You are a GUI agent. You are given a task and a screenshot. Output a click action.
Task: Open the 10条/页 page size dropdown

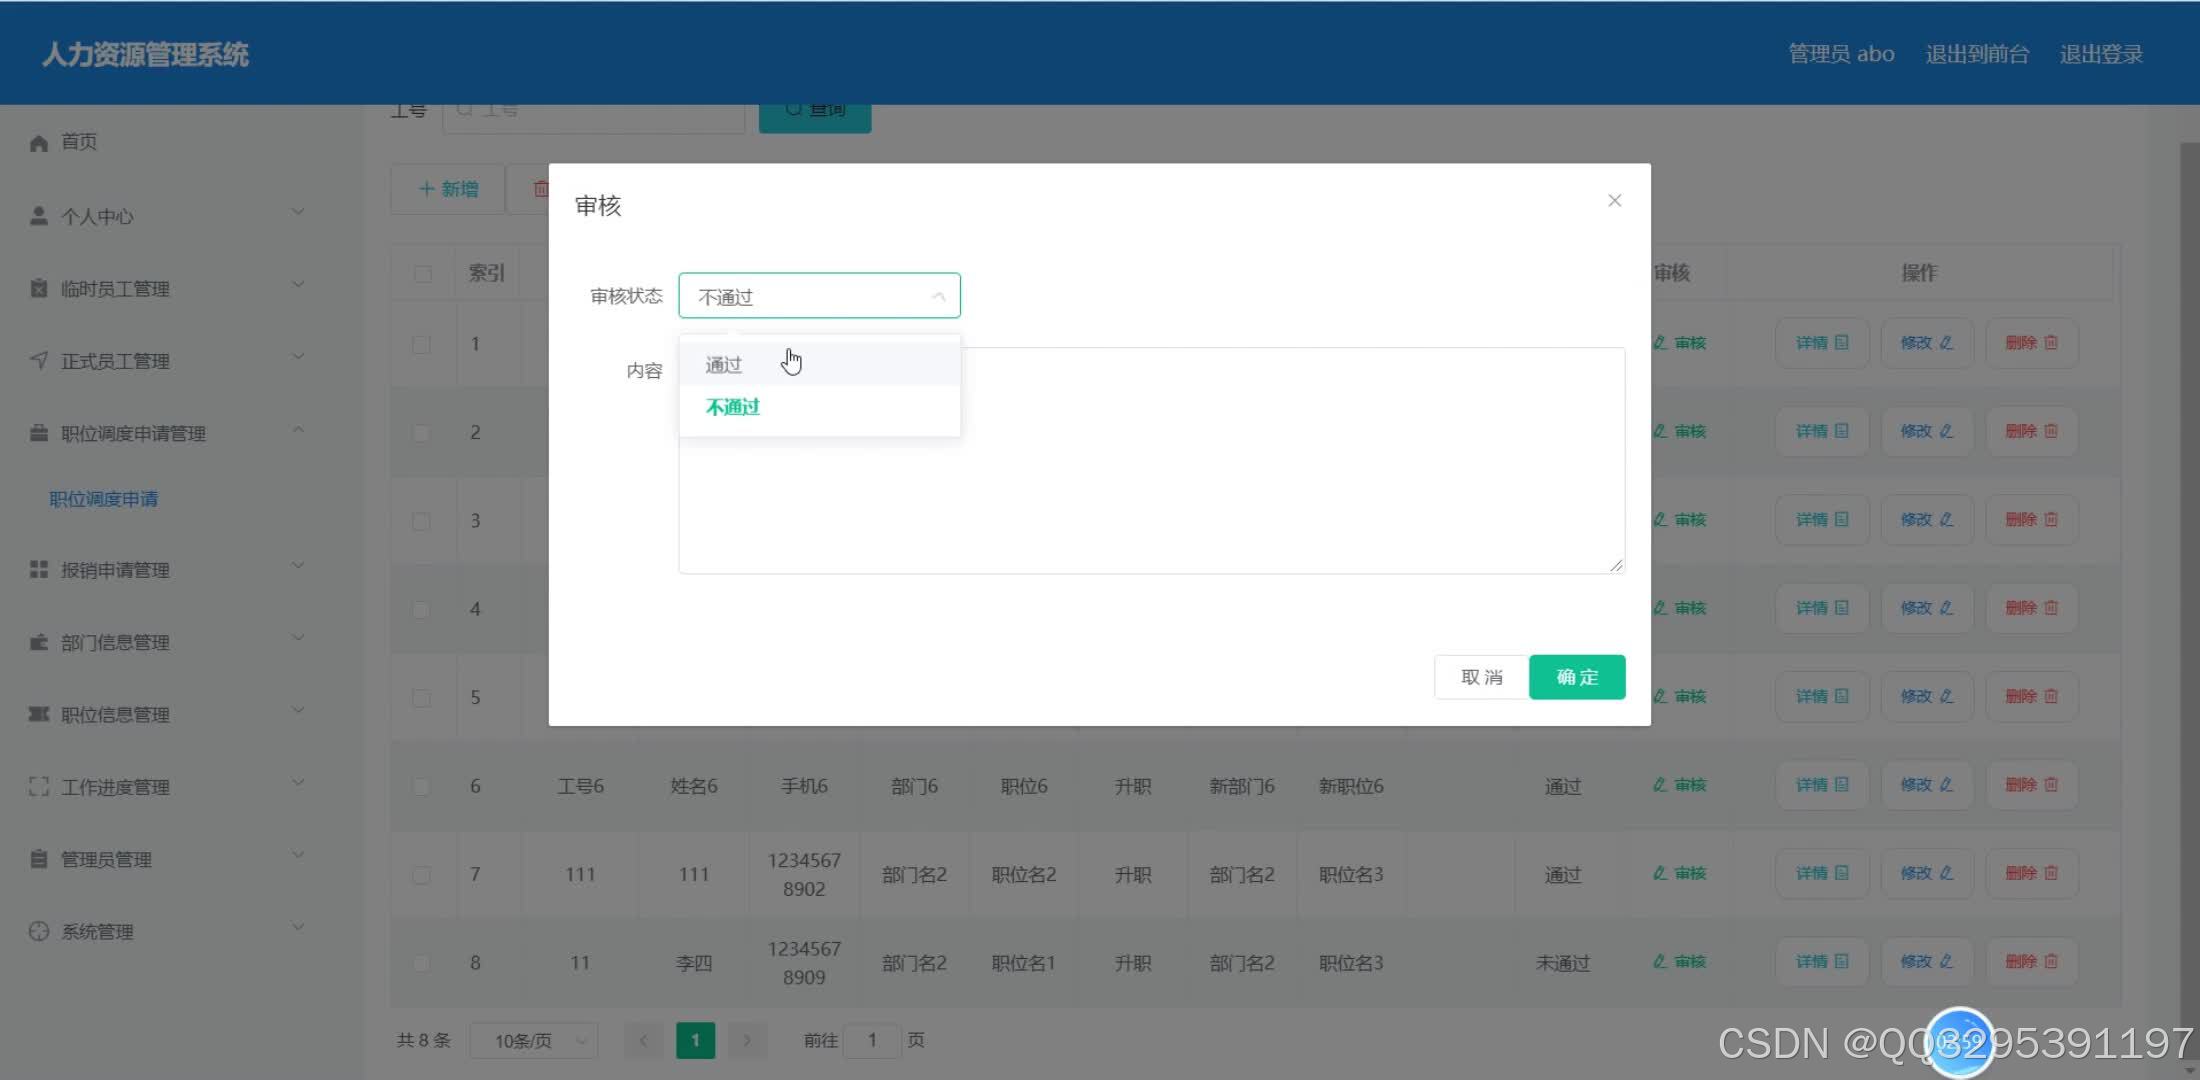[x=534, y=1041]
